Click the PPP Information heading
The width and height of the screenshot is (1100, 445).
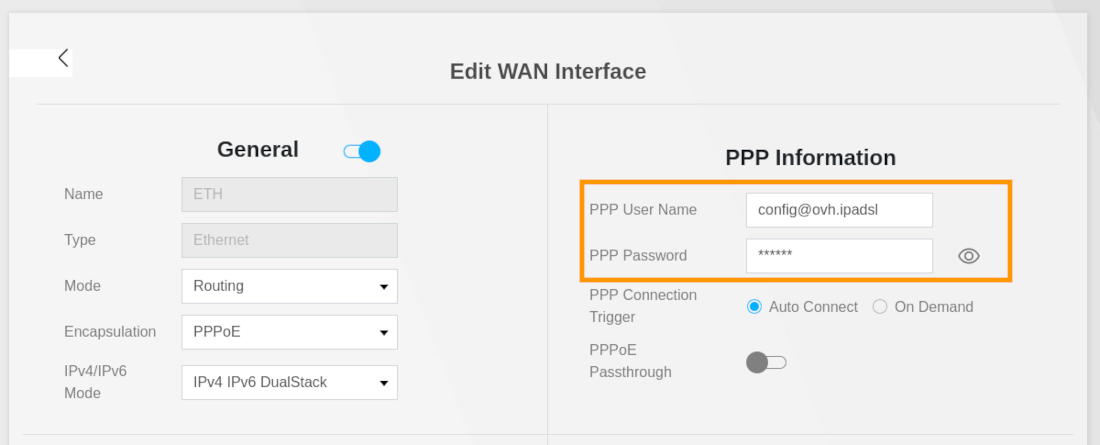click(810, 158)
